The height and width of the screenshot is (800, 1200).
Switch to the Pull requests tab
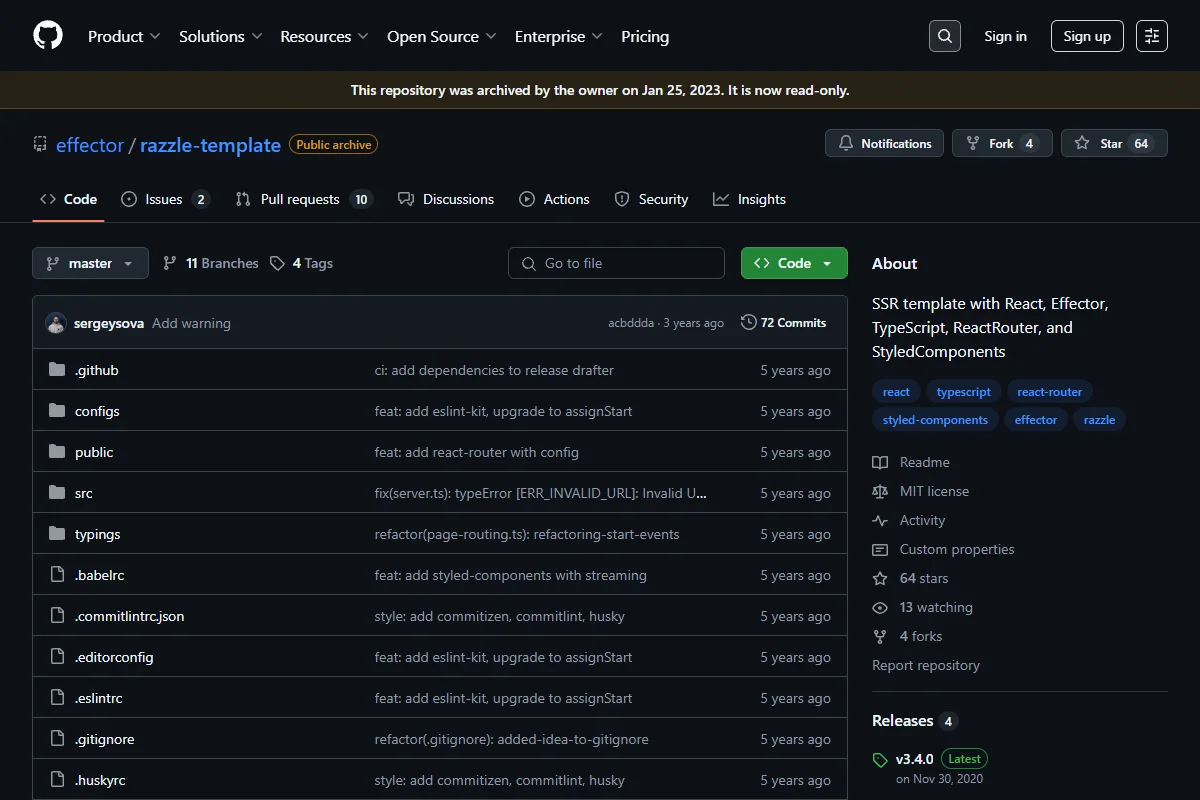coord(304,199)
